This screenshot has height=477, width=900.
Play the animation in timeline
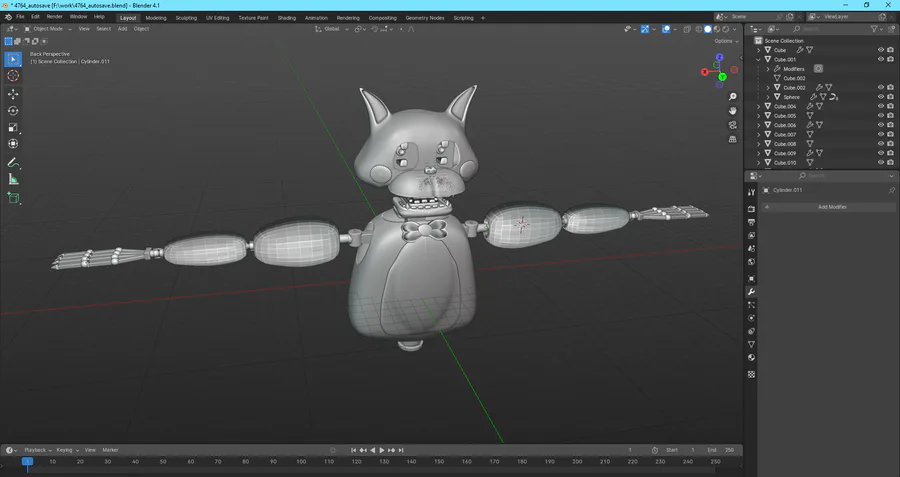(382, 450)
